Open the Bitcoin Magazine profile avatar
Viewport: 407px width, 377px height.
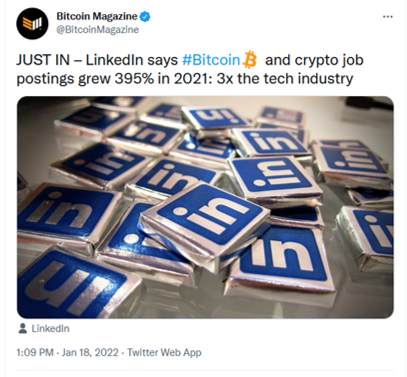pyautogui.click(x=32, y=24)
